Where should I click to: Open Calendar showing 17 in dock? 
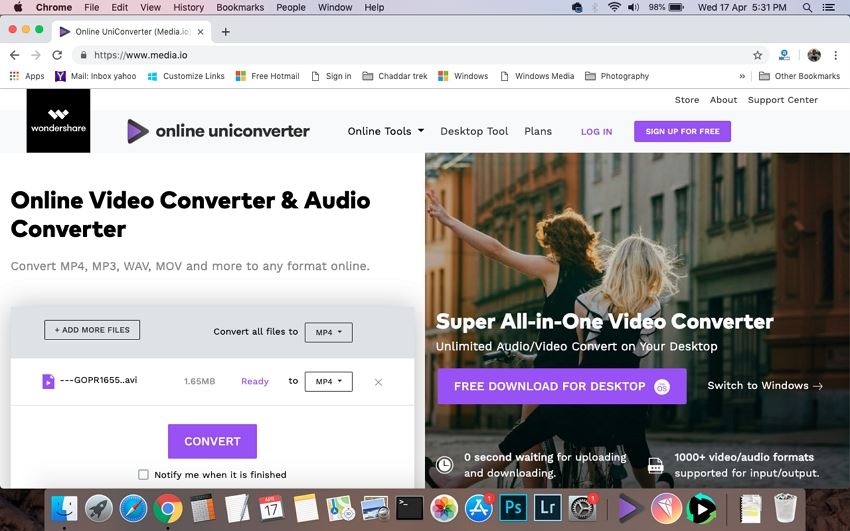[x=271, y=508]
